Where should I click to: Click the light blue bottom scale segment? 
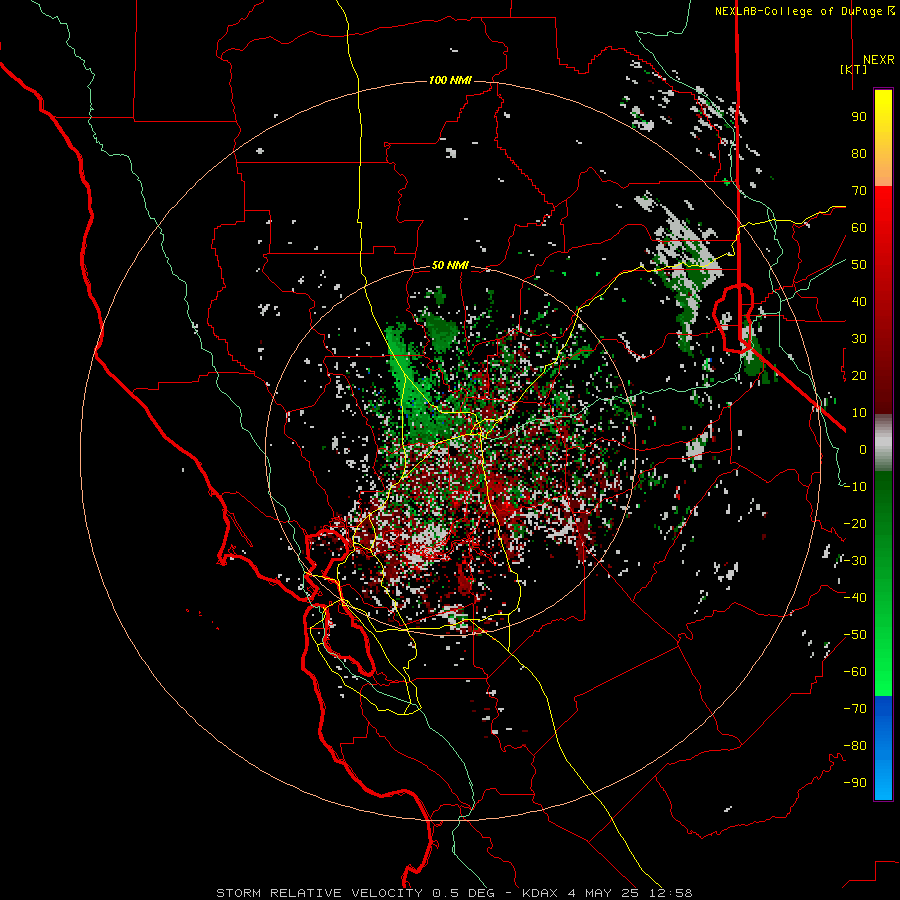click(883, 781)
